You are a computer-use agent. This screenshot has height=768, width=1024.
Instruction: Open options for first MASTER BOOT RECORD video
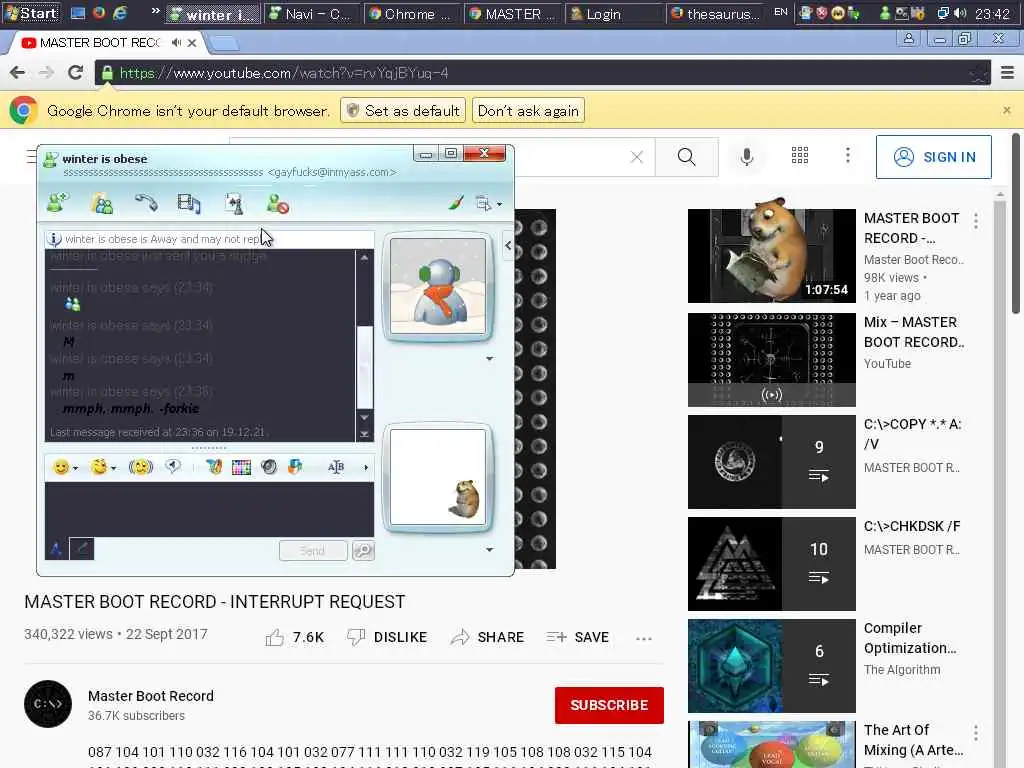976,221
